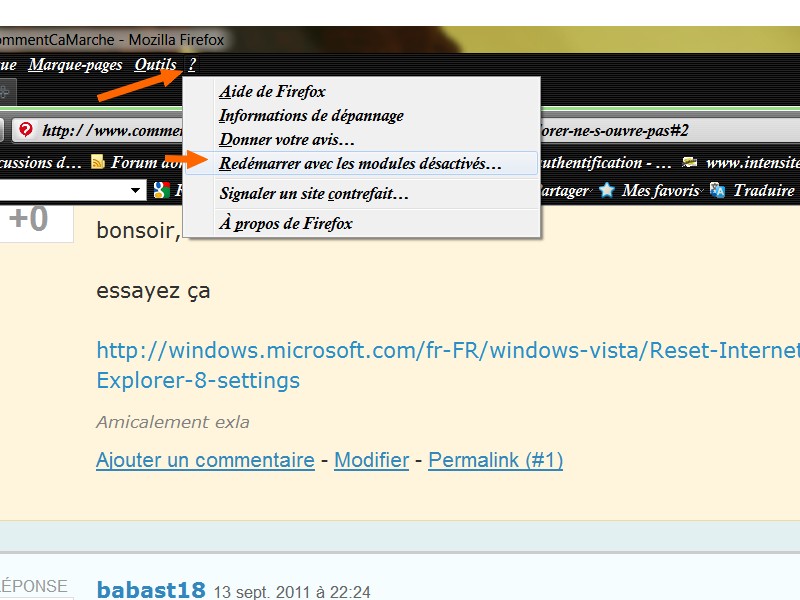Screen dimensions: 800x600
Task: Choose Signaler un site contrefait…
Action: [361, 194]
